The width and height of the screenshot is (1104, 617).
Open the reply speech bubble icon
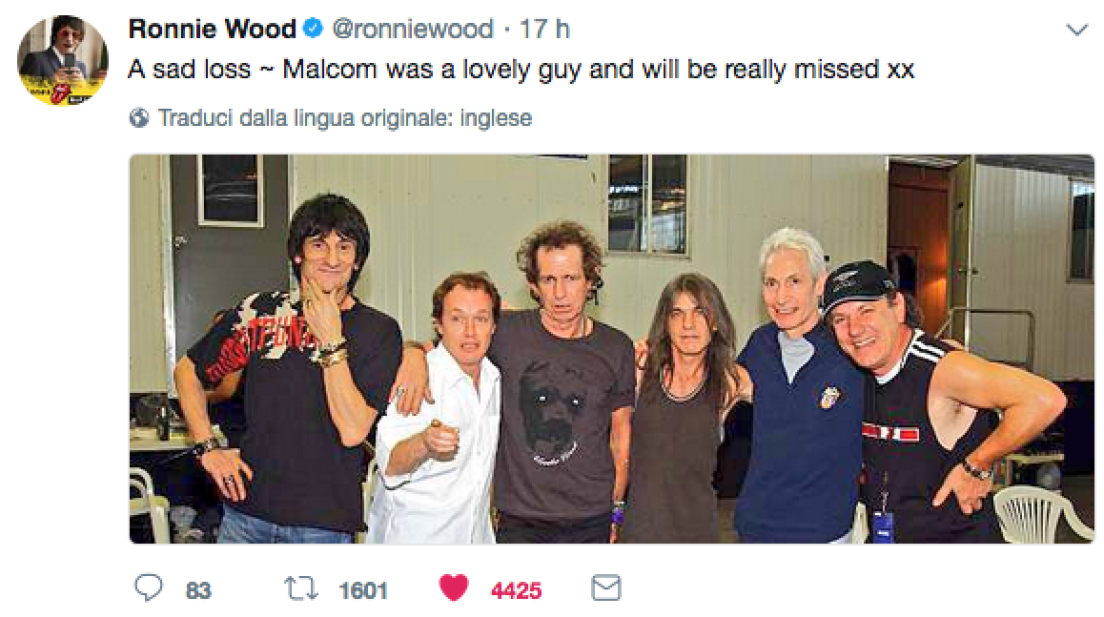tap(149, 587)
